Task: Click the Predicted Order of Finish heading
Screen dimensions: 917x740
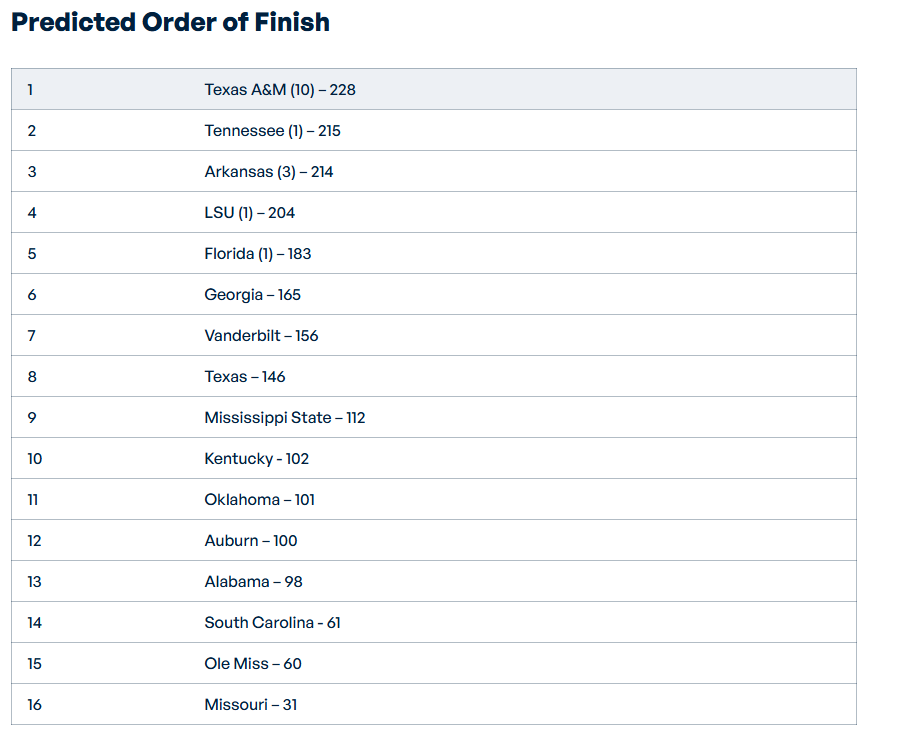Action: click(170, 22)
